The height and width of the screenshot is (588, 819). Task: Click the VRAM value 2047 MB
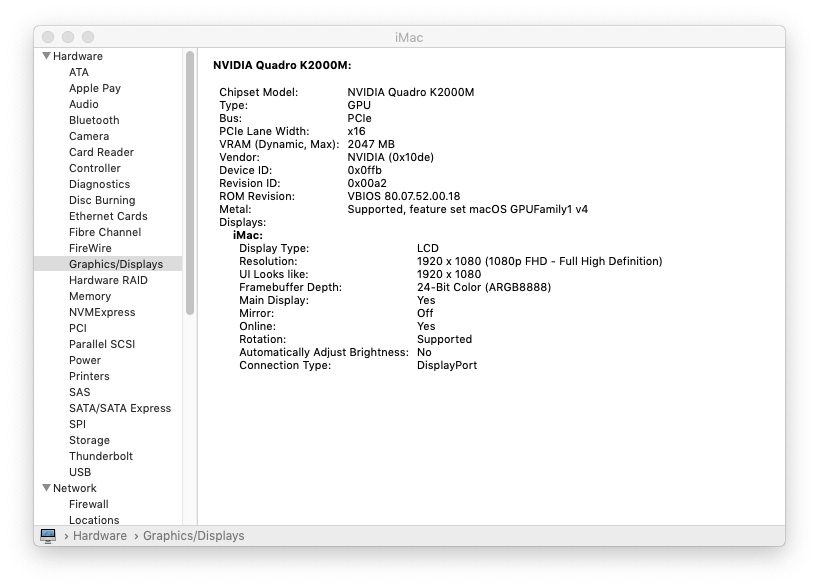point(371,145)
